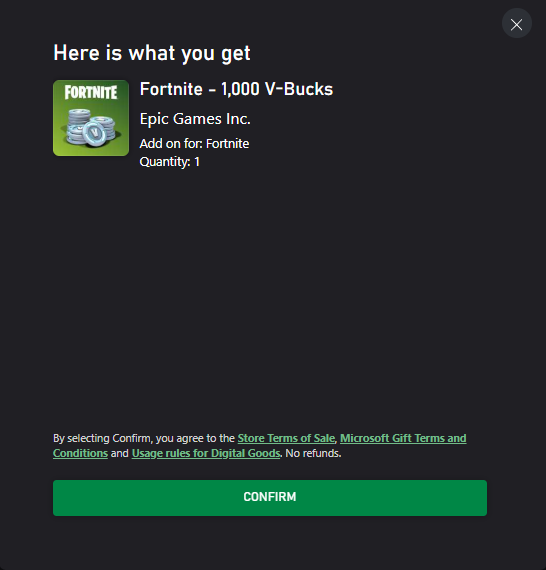This screenshot has width=546, height=570.
Task: Click the Fortnite V-Bucks product thumbnail
Action: (x=91, y=118)
